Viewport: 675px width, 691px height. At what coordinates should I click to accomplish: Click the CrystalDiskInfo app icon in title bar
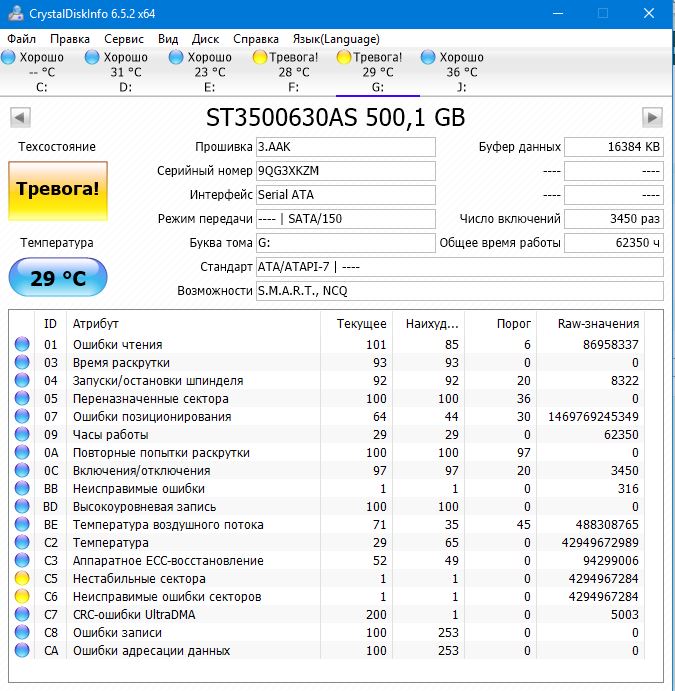click(14, 13)
